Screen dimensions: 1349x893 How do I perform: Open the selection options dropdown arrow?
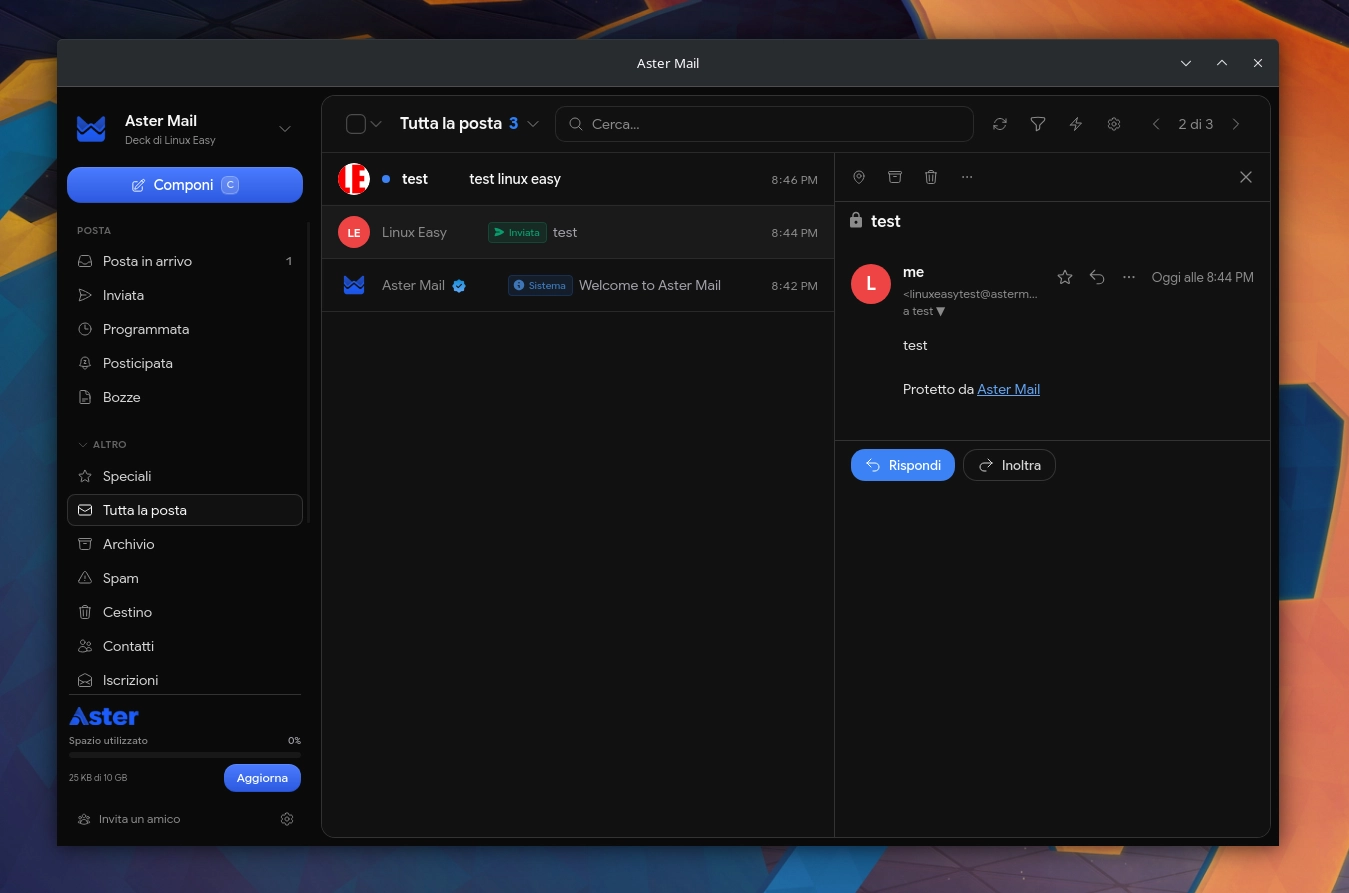[376, 124]
